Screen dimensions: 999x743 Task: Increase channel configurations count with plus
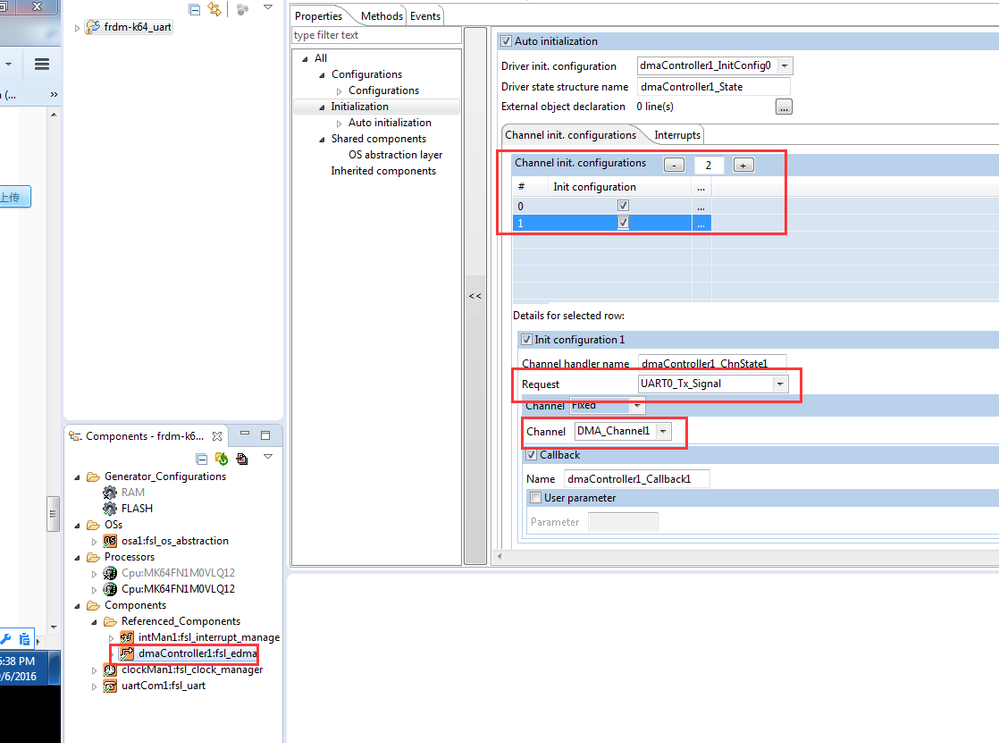pyautogui.click(x=743, y=165)
